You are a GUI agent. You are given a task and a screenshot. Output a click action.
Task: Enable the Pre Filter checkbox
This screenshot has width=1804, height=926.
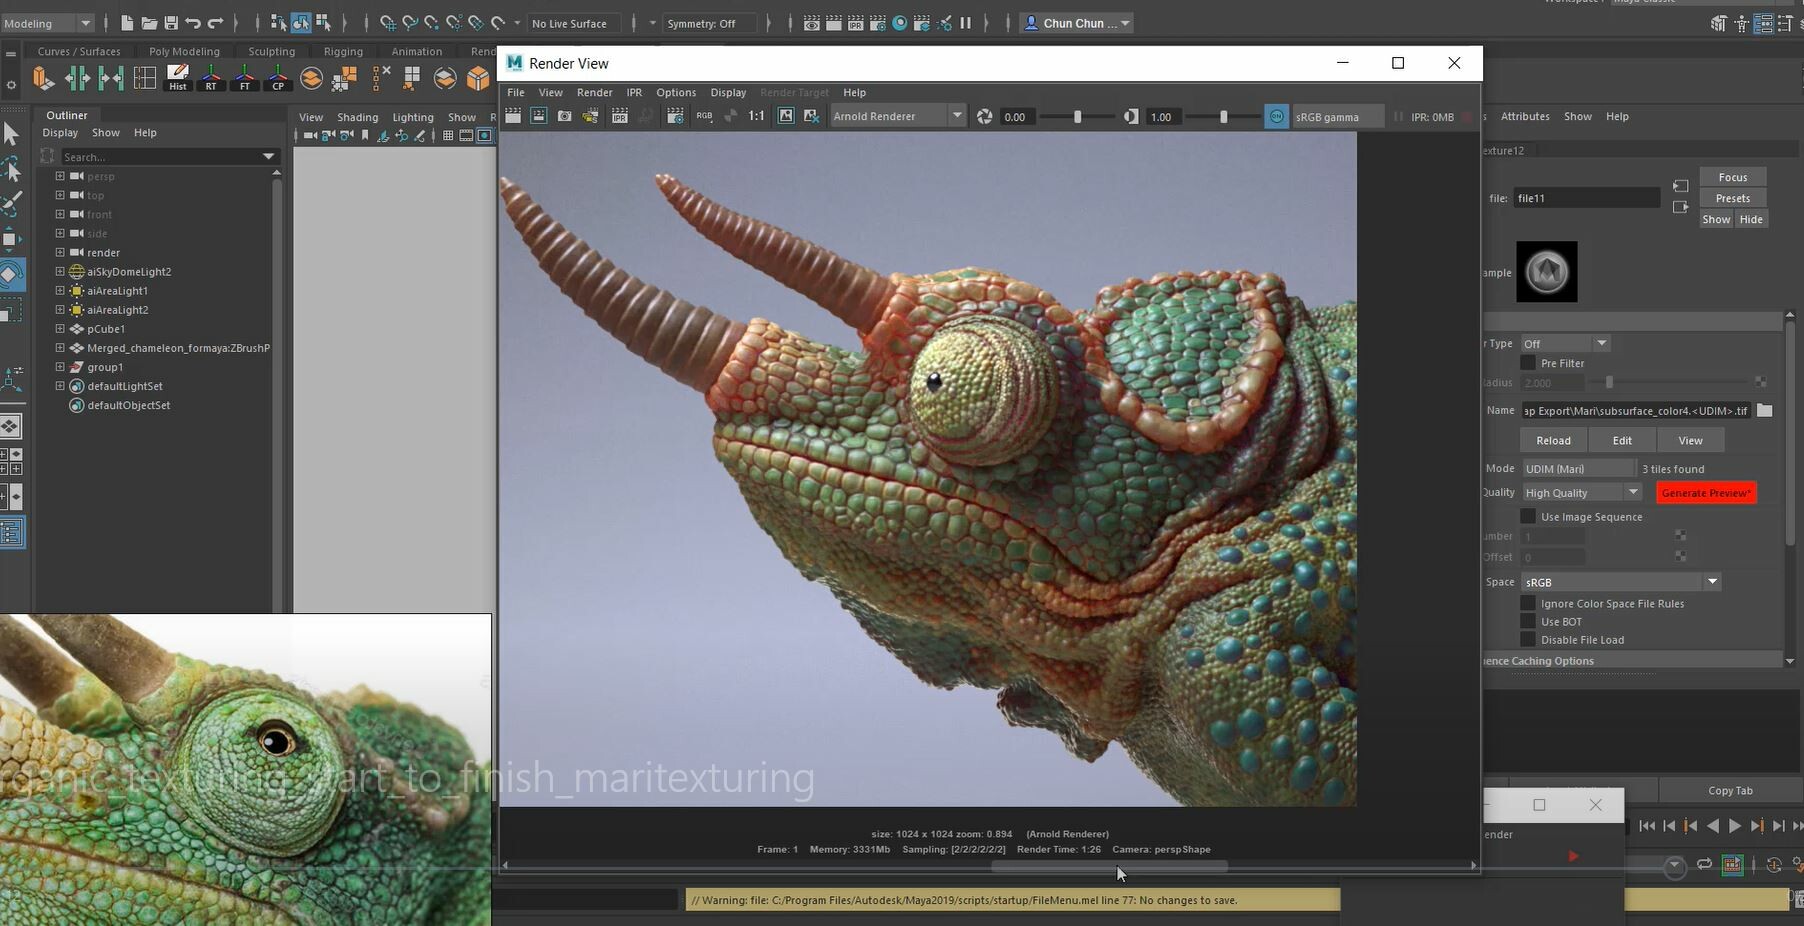[1528, 363]
